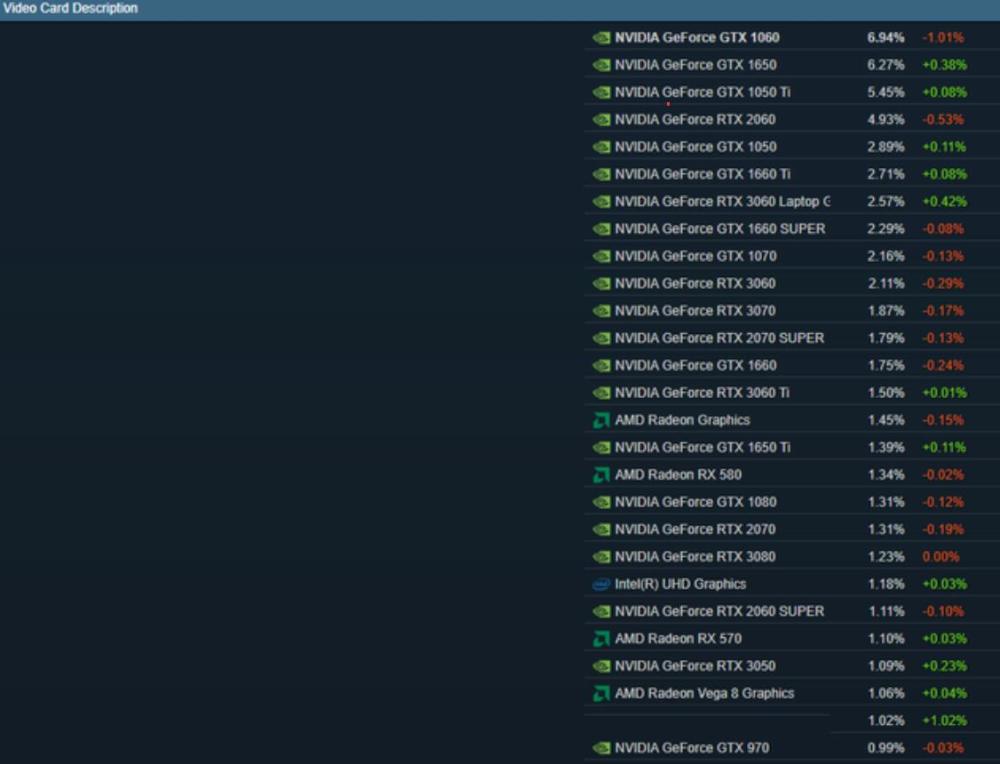Click the "NVIDIA GeForce RTX 2060" name
Viewport: 1000px width, 764px height.
(x=695, y=120)
